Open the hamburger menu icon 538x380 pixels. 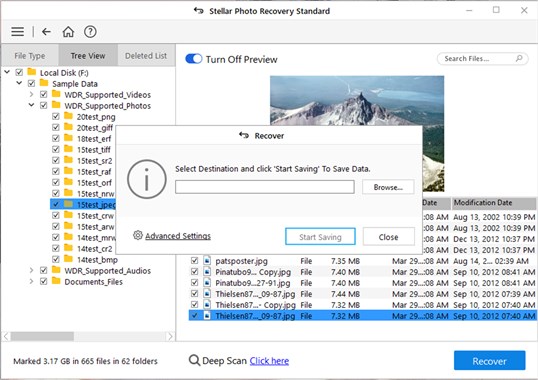(x=17, y=32)
